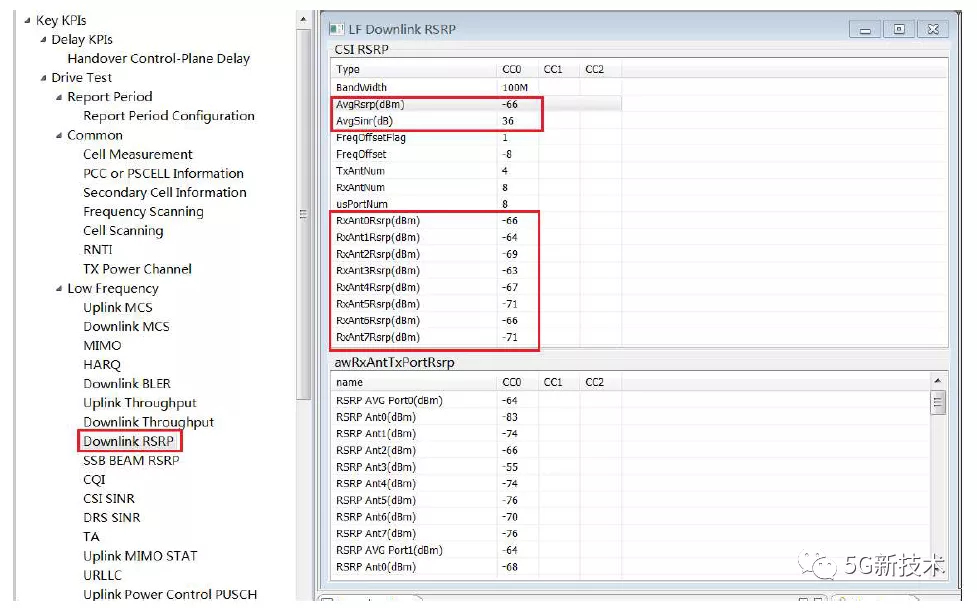Select the RxAnt5Rsrp(dBm) row

[476, 304]
